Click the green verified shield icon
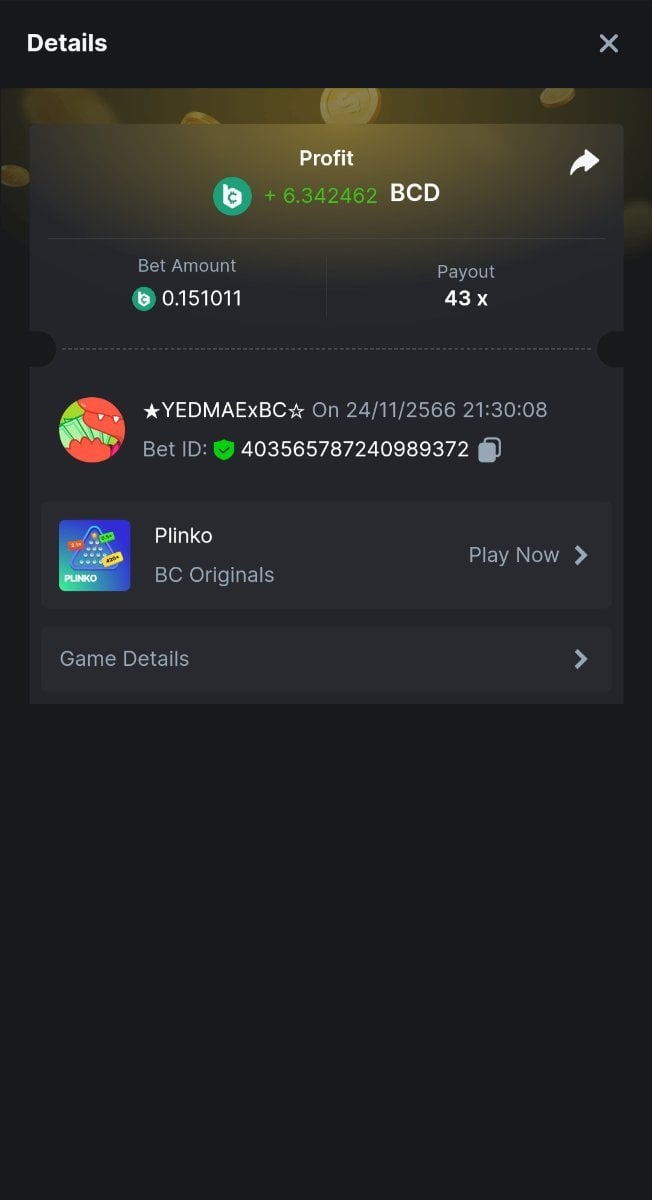The width and height of the screenshot is (652, 1200). [x=223, y=450]
